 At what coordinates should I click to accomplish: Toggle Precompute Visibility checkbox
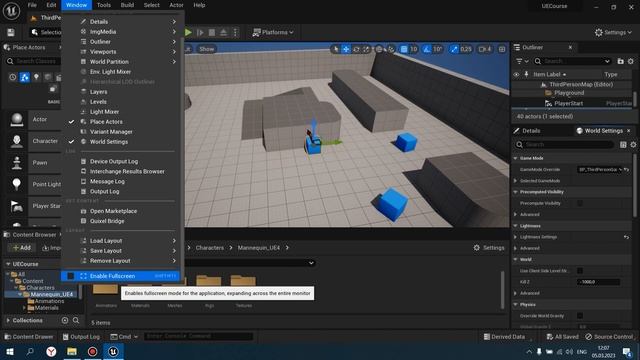point(580,203)
